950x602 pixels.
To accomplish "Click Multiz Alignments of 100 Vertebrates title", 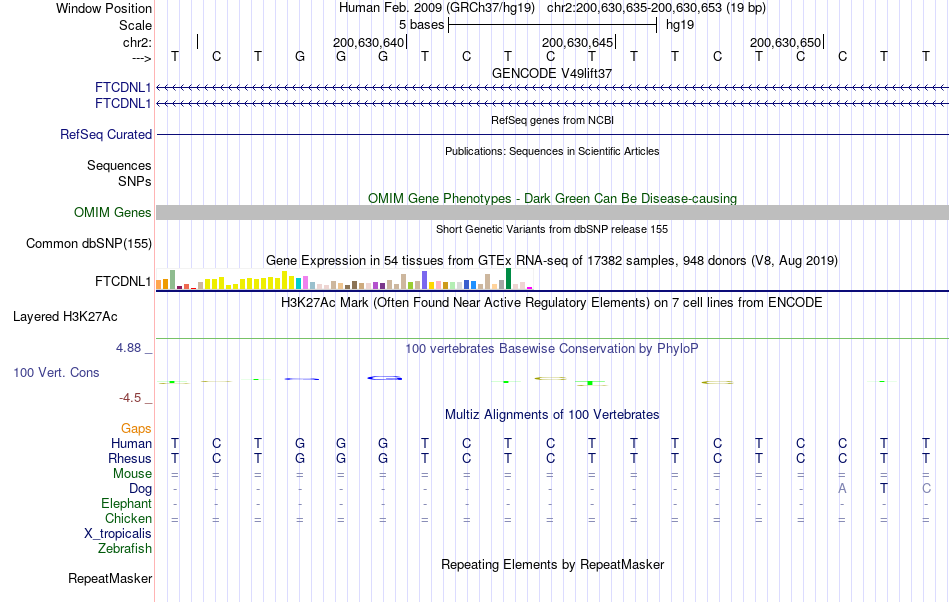I will [x=552, y=415].
